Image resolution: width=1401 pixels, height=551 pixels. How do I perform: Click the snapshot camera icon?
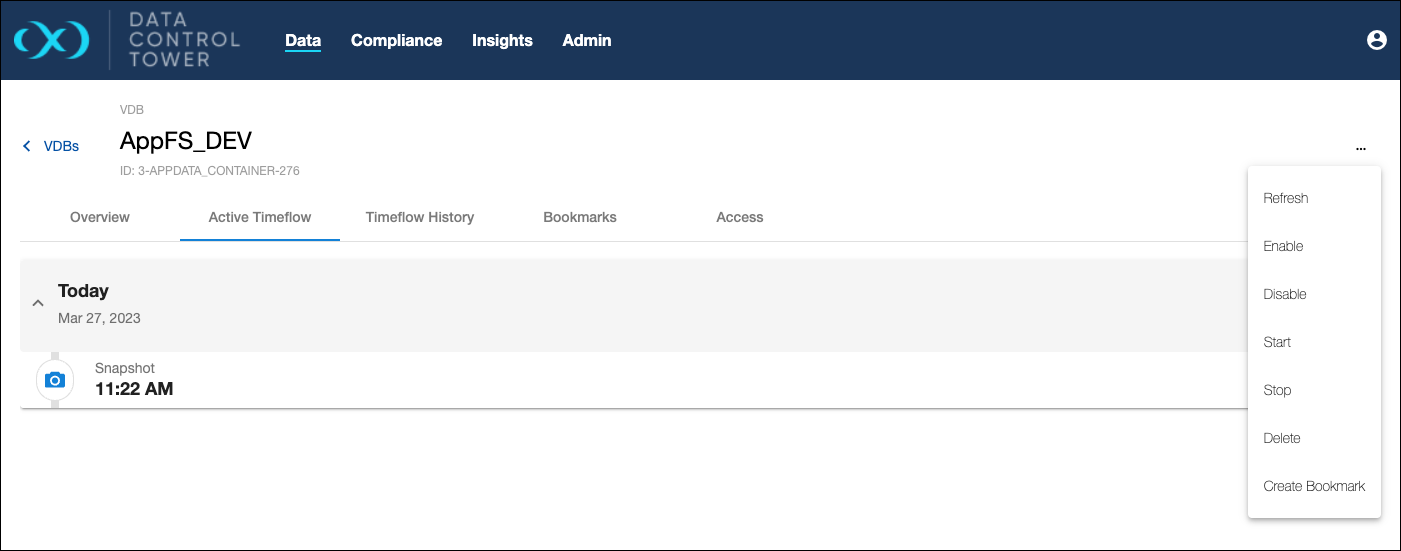[55, 380]
